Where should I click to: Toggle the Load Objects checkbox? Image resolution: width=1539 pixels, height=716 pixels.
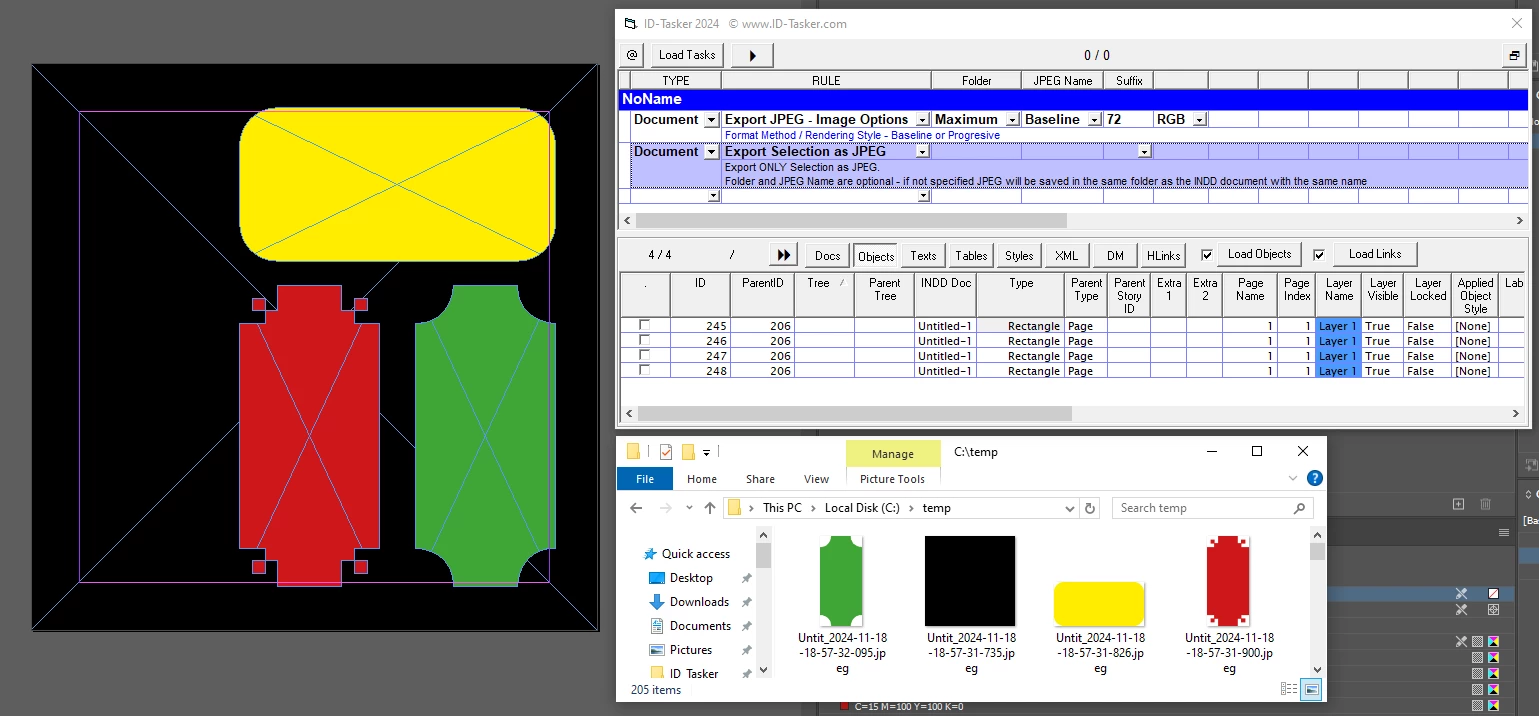1207,254
